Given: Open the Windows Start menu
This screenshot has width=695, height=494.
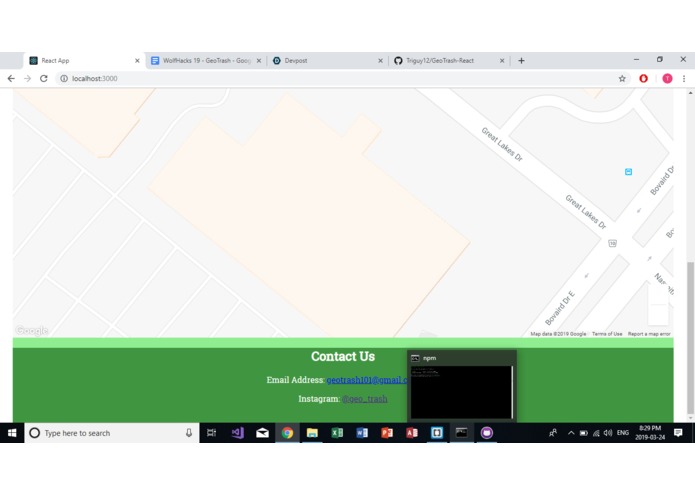Looking at the screenshot, I should (x=12, y=433).
